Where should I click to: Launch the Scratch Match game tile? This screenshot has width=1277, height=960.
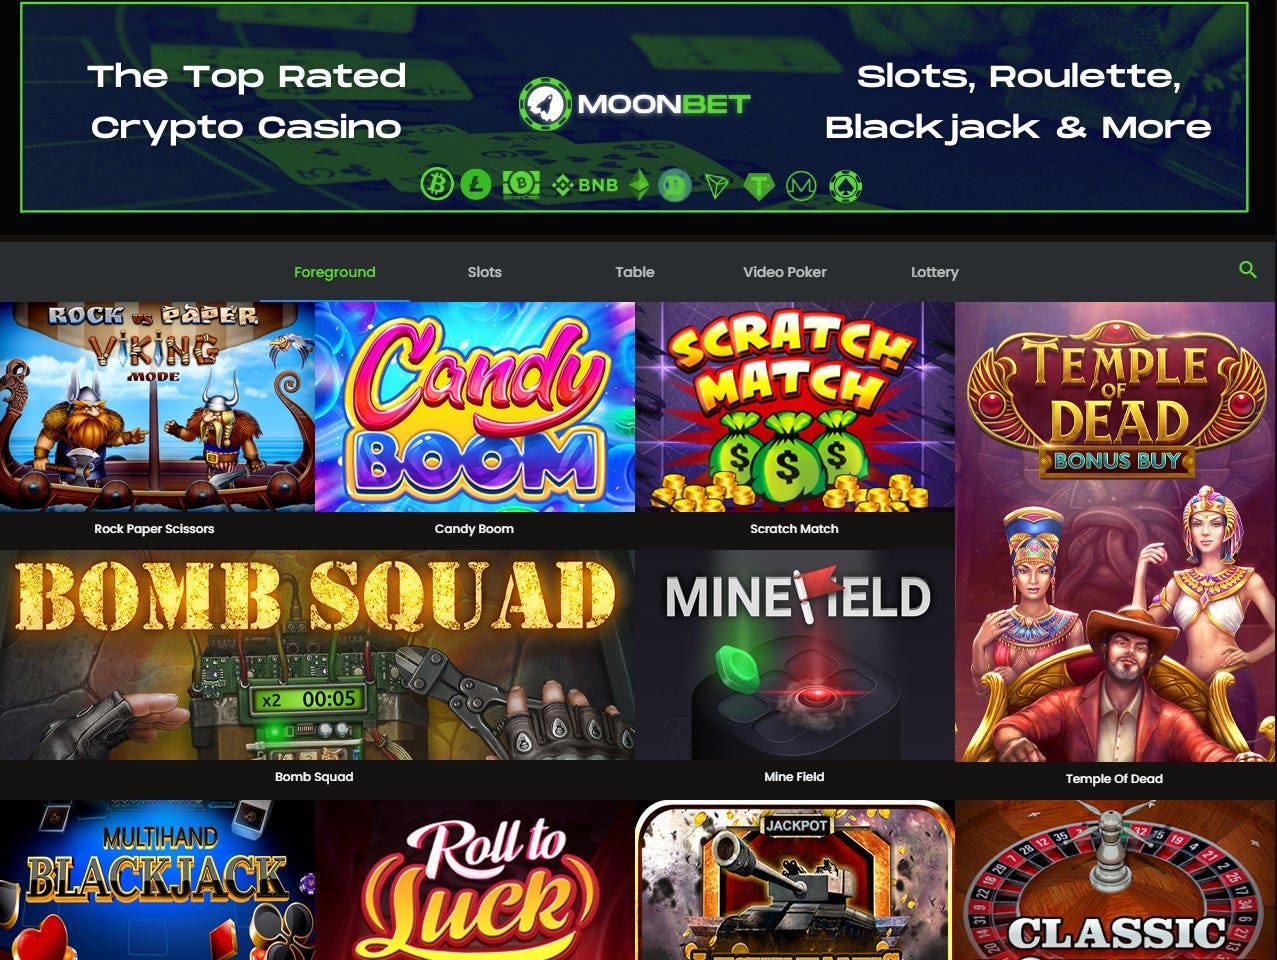795,407
